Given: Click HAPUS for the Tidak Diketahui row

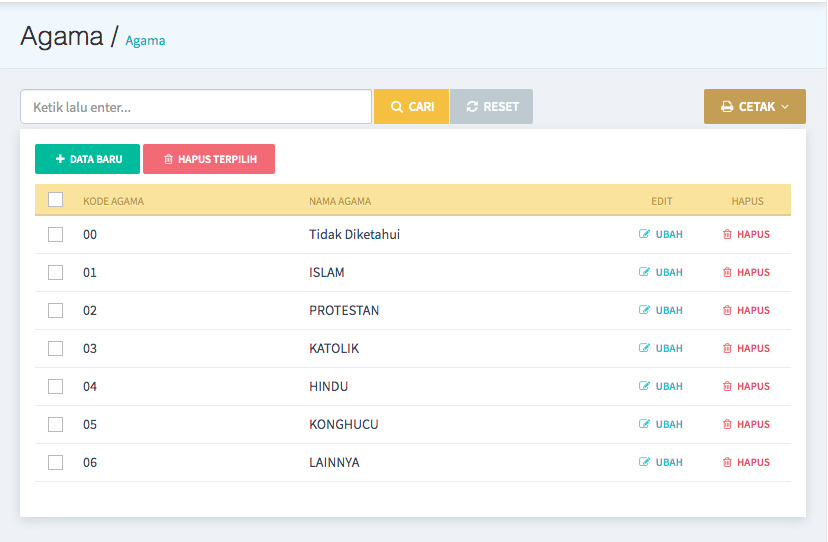Looking at the screenshot, I should (746, 235).
